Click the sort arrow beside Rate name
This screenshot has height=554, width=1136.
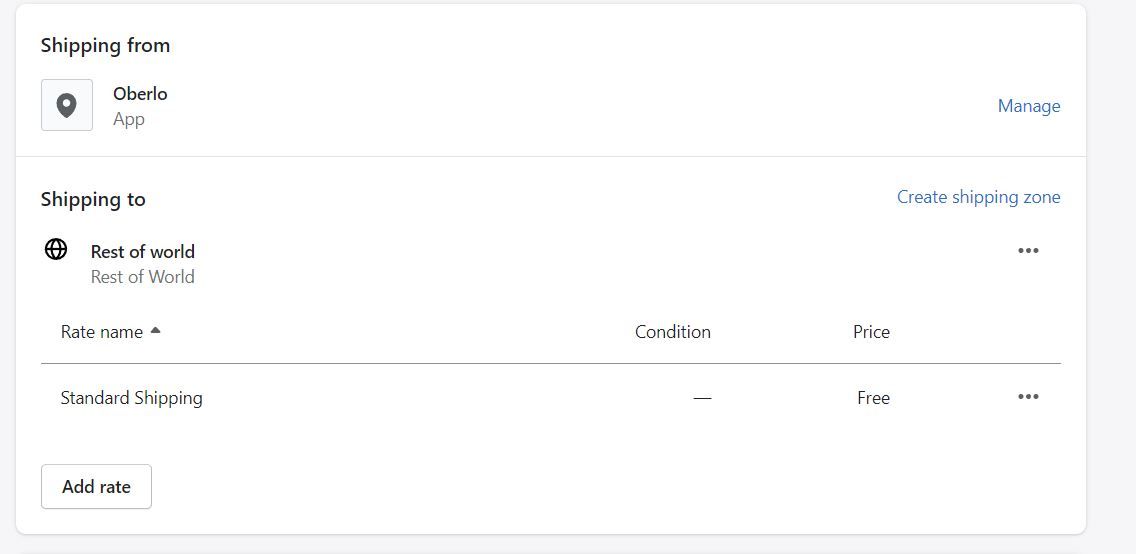[155, 331]
